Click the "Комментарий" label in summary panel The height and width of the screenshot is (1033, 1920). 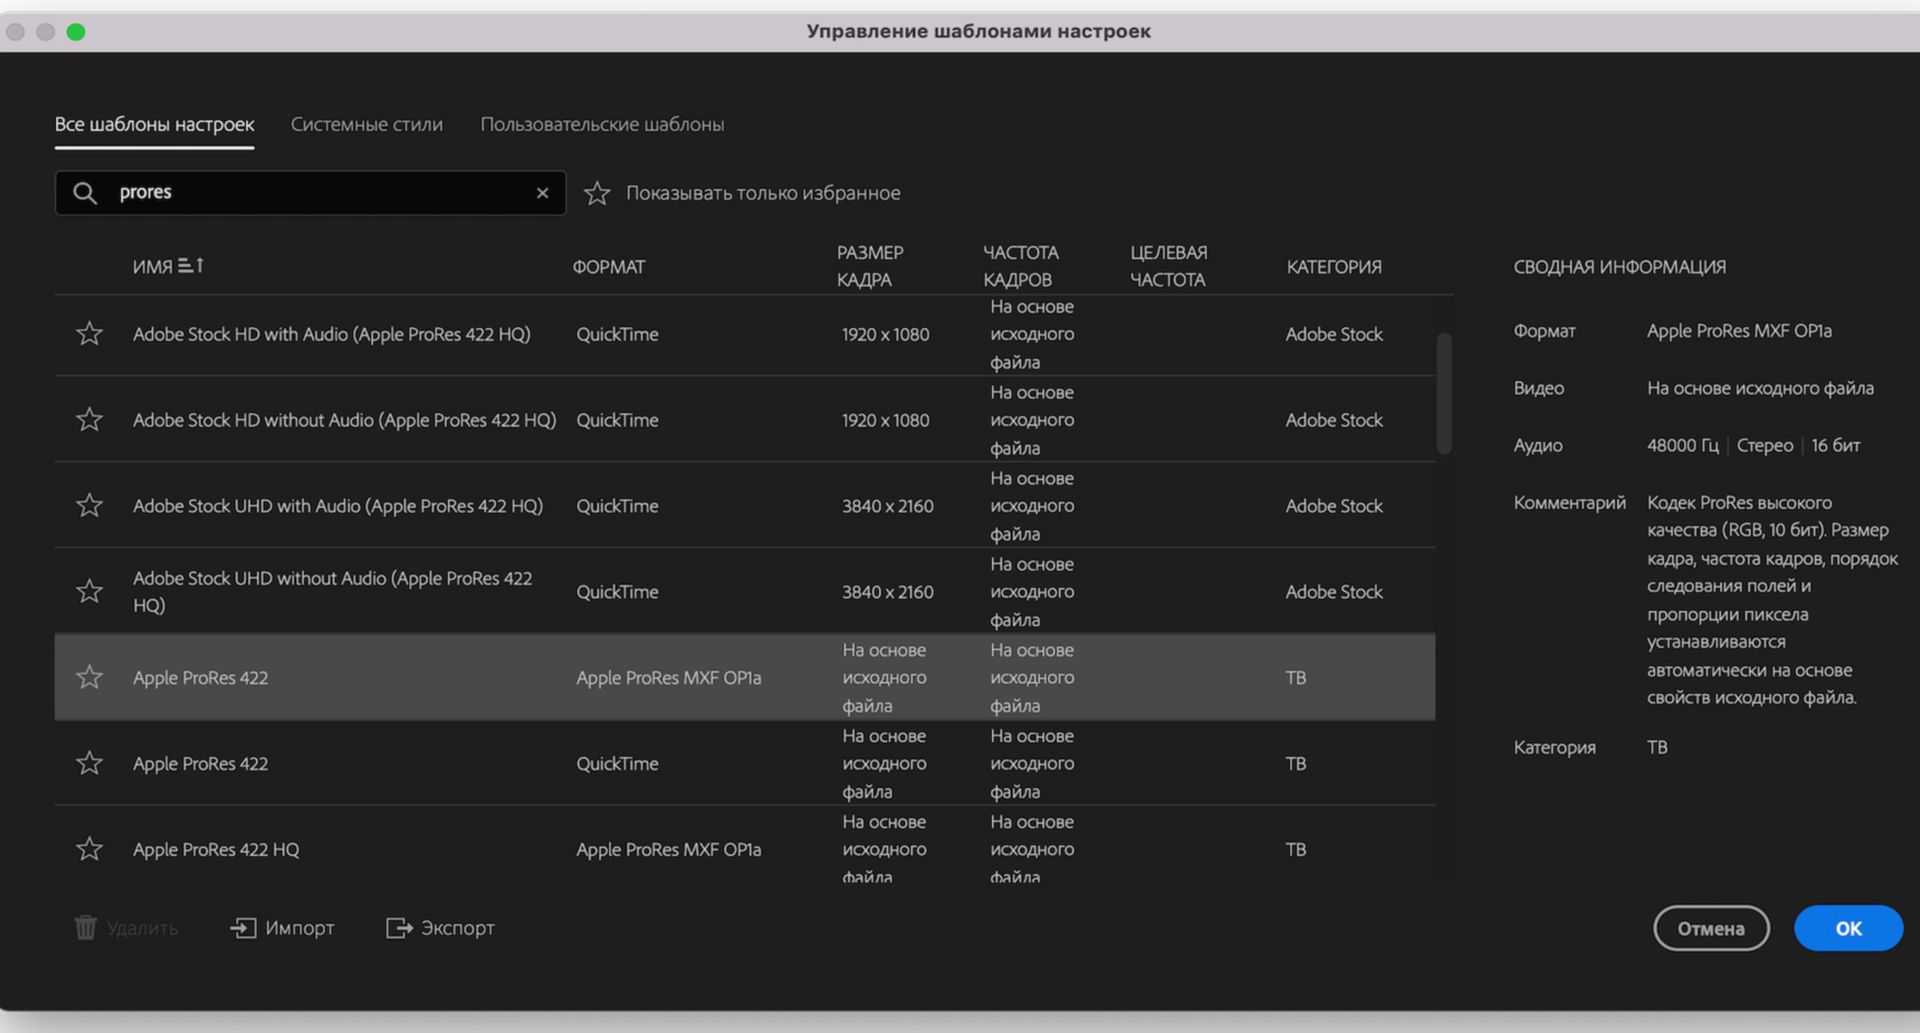pyautogui.click(x=1569, y=502)
